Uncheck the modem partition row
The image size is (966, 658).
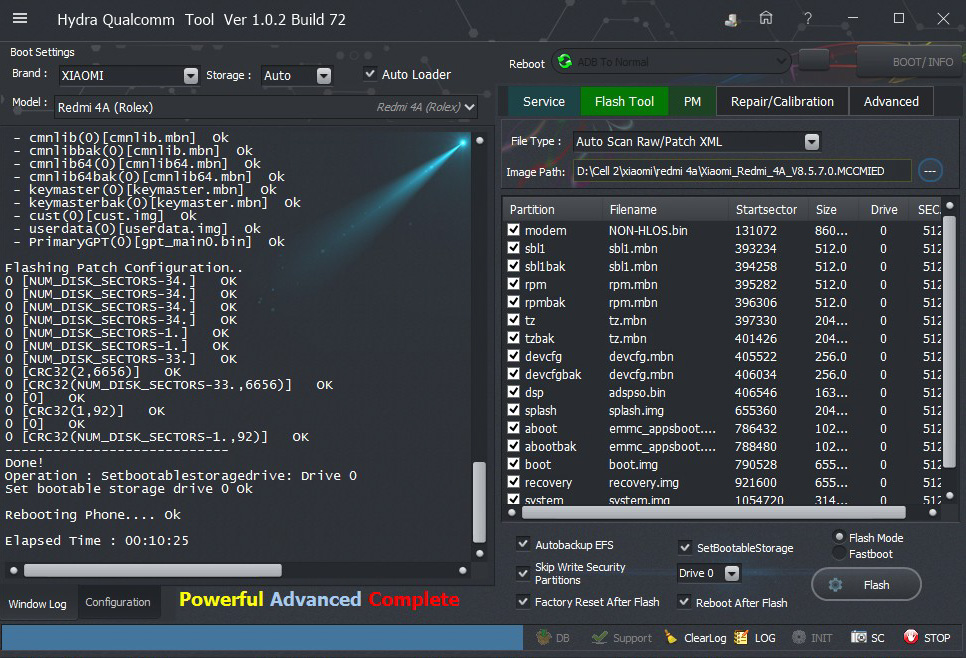513,230
